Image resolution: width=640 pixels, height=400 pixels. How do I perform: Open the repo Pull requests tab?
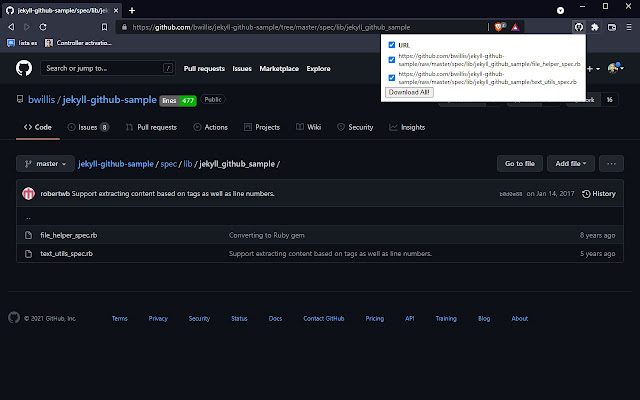(151, 127)
